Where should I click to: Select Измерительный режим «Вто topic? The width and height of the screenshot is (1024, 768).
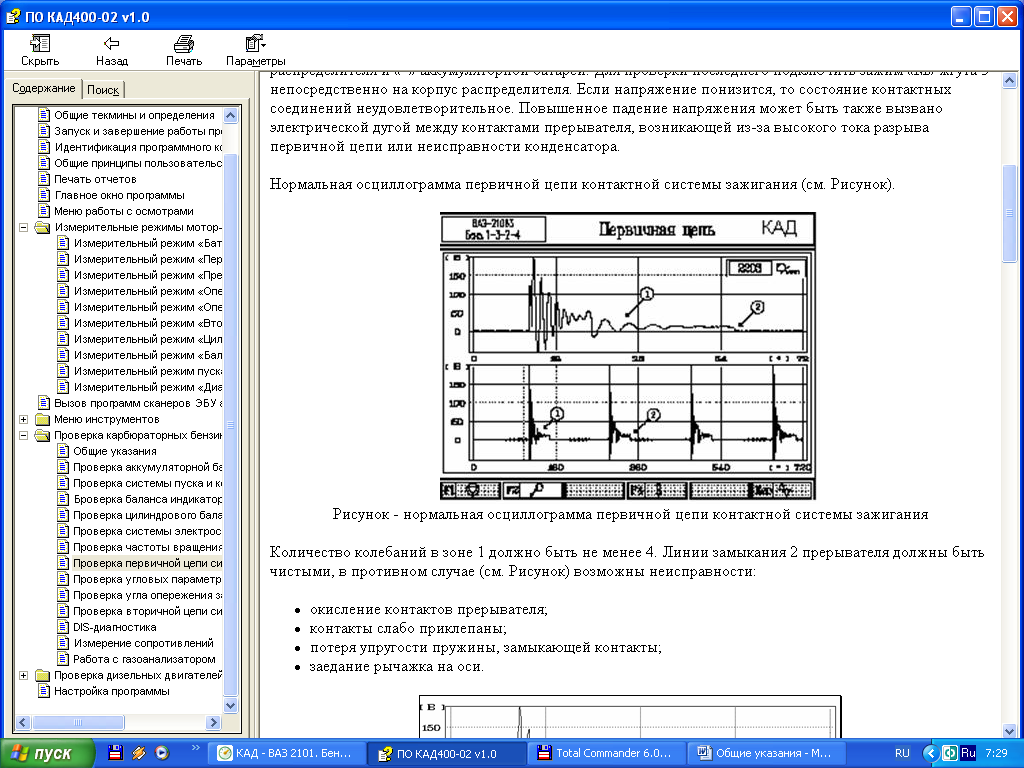[148, 323]
